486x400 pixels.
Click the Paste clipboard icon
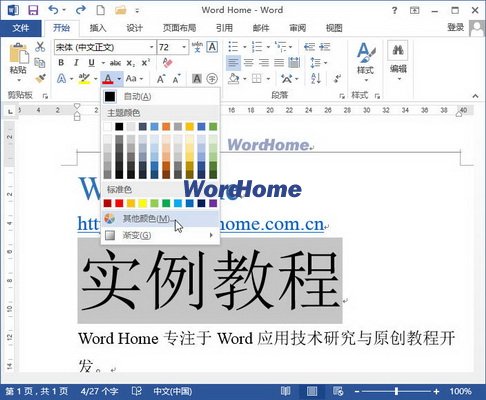(x=18, y=53)
